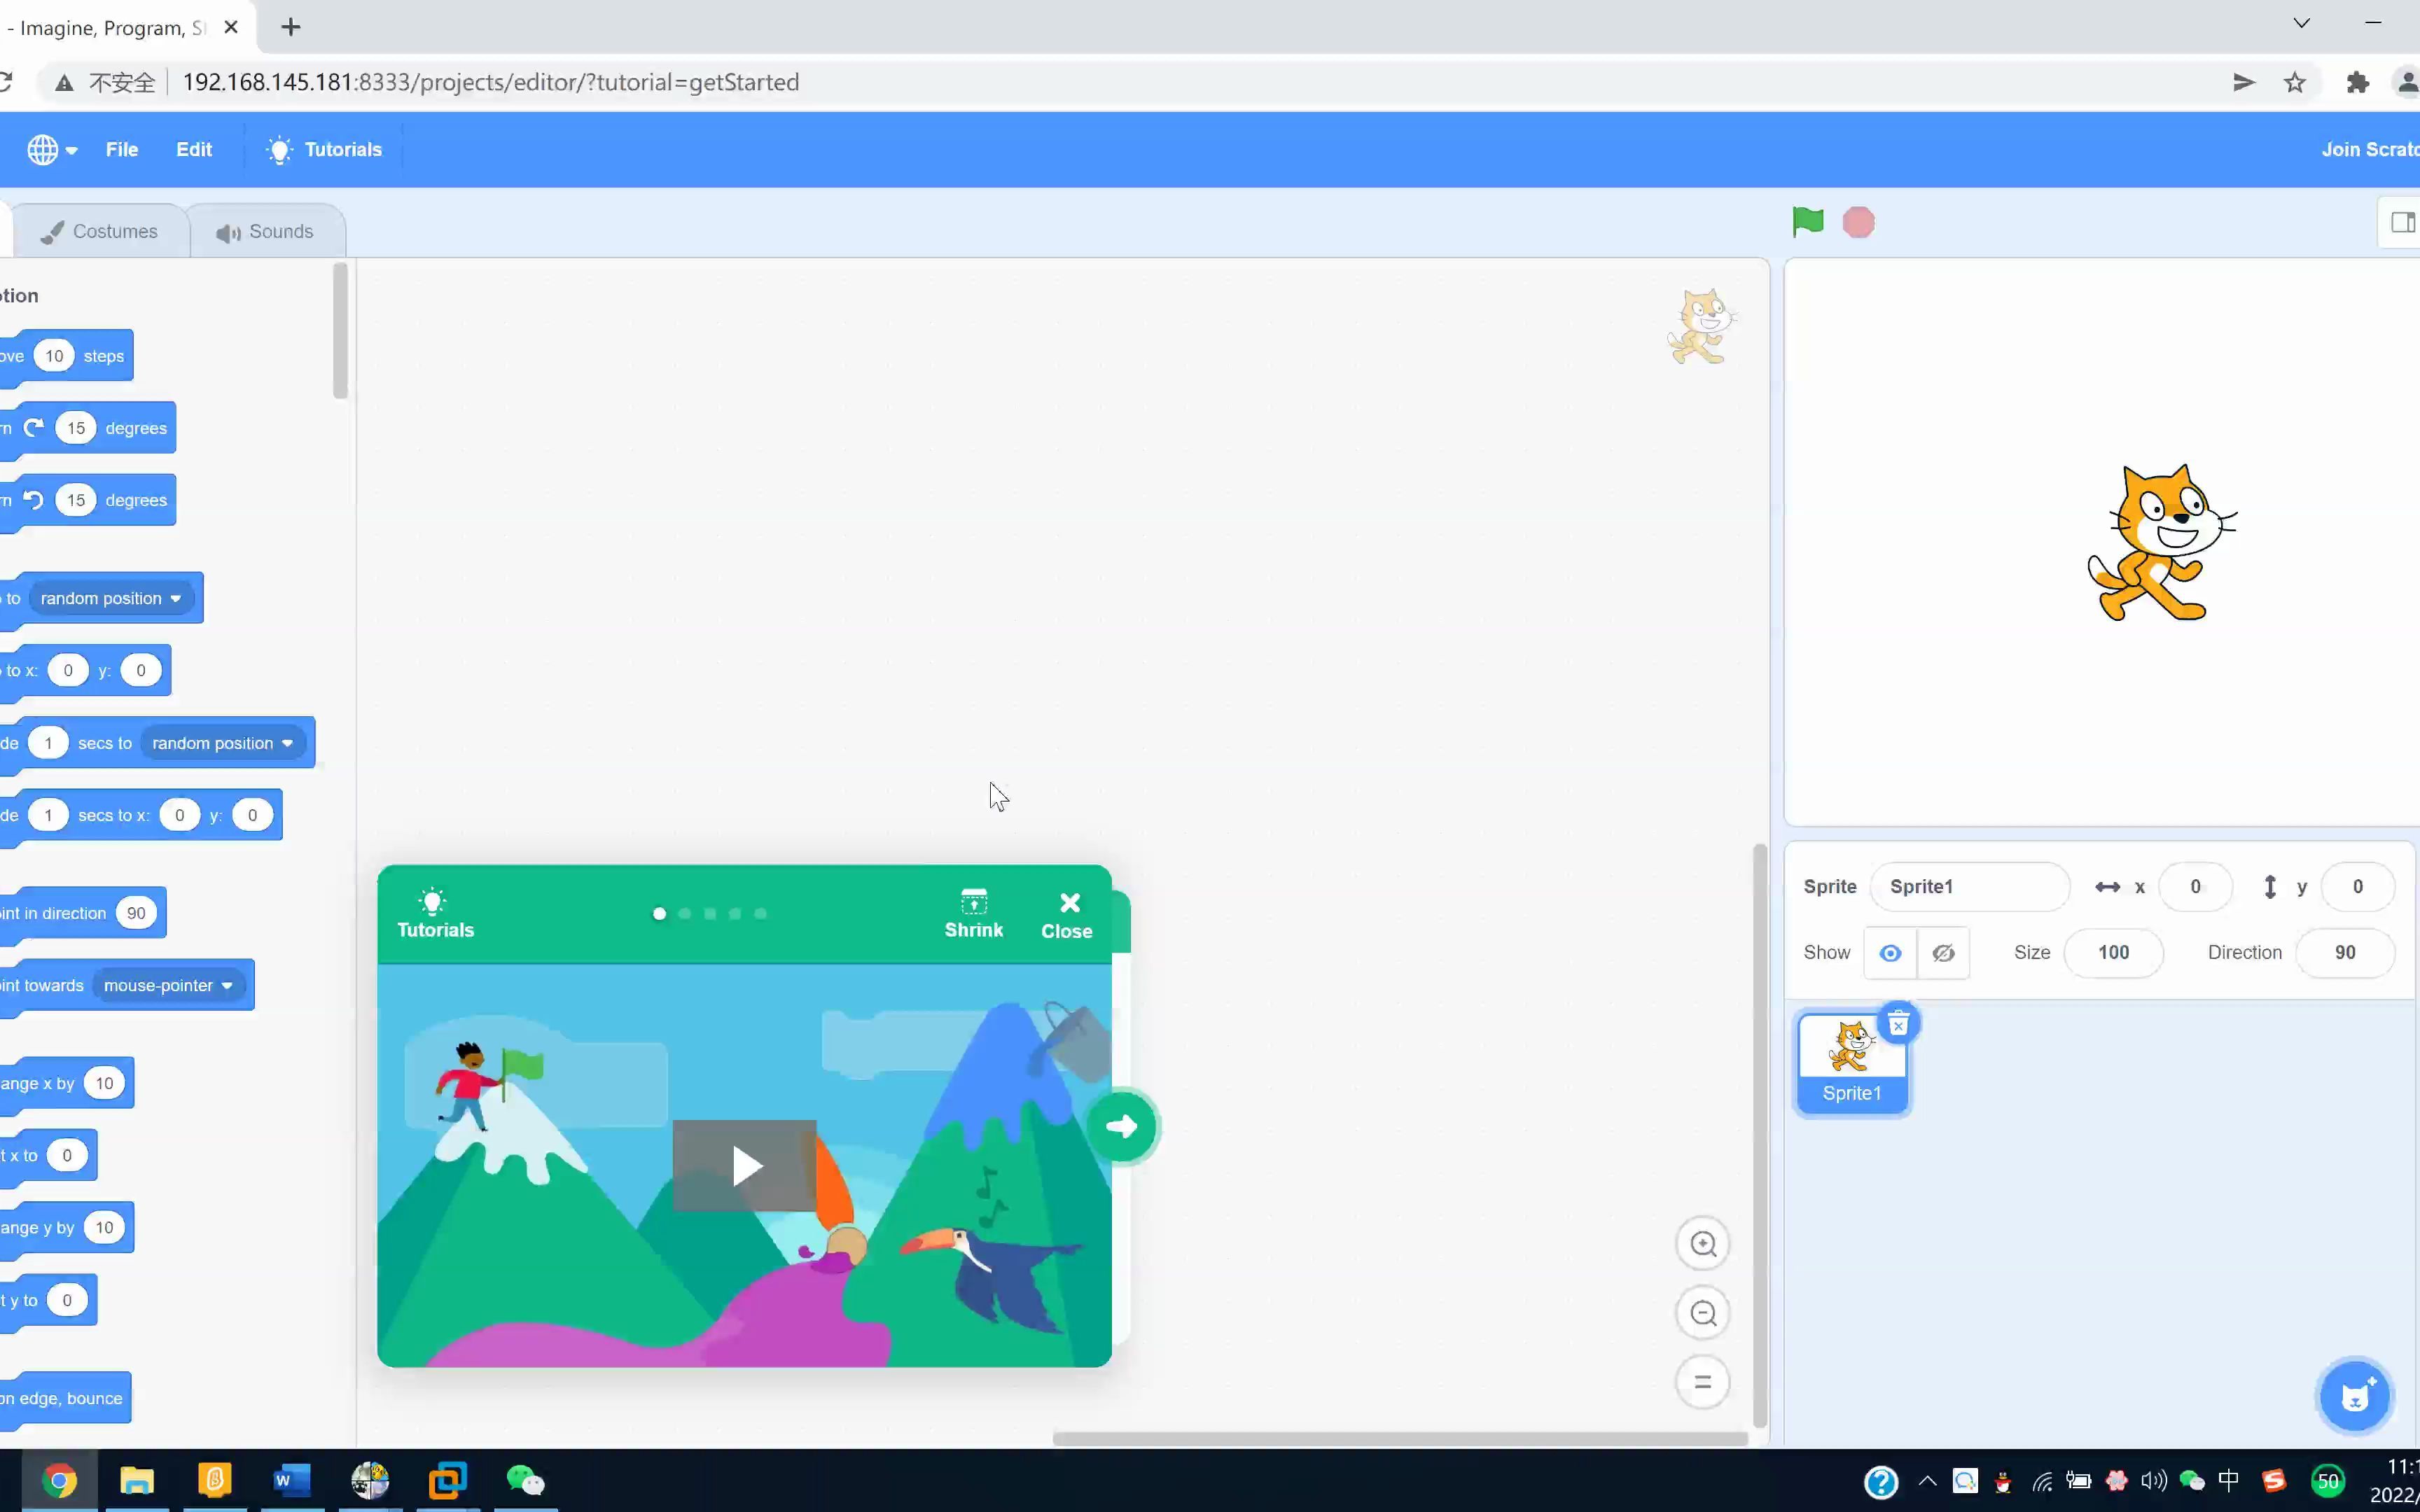Open the File menu
2420x1512 pixels.
click(122, 150)
